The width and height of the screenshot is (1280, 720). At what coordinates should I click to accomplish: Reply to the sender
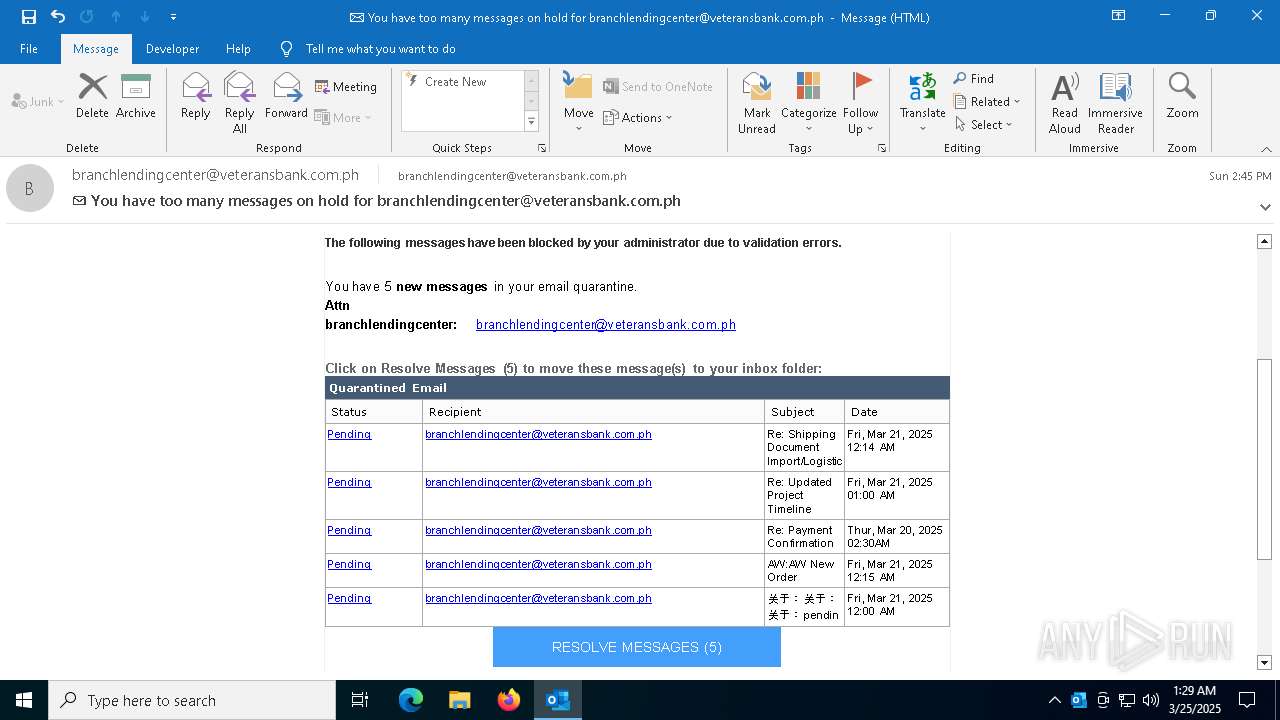tap(196, 96)
